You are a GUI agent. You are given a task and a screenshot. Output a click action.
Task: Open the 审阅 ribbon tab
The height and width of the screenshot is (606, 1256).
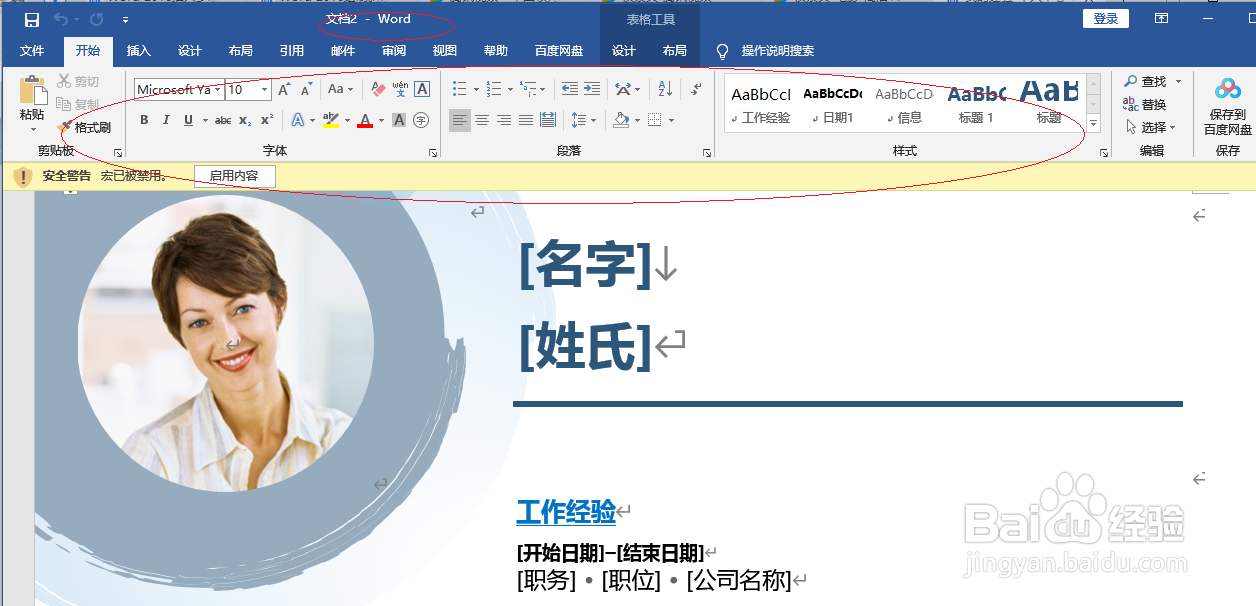pos(393,51)
